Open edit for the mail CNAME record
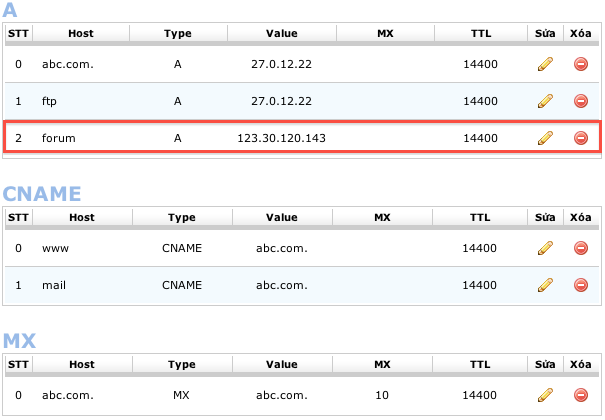Viewport: 605px width, 420px height. point(545,285)
